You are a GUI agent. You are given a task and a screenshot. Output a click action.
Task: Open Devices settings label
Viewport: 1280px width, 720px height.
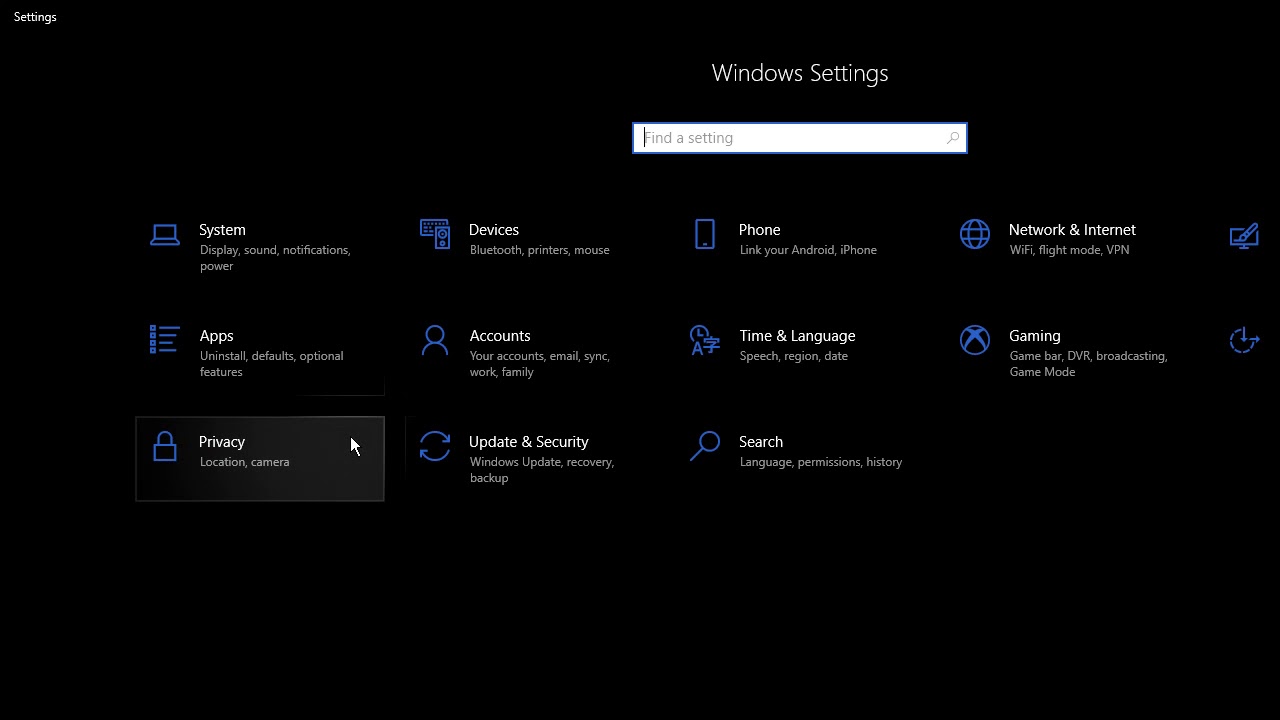point(494,230)
